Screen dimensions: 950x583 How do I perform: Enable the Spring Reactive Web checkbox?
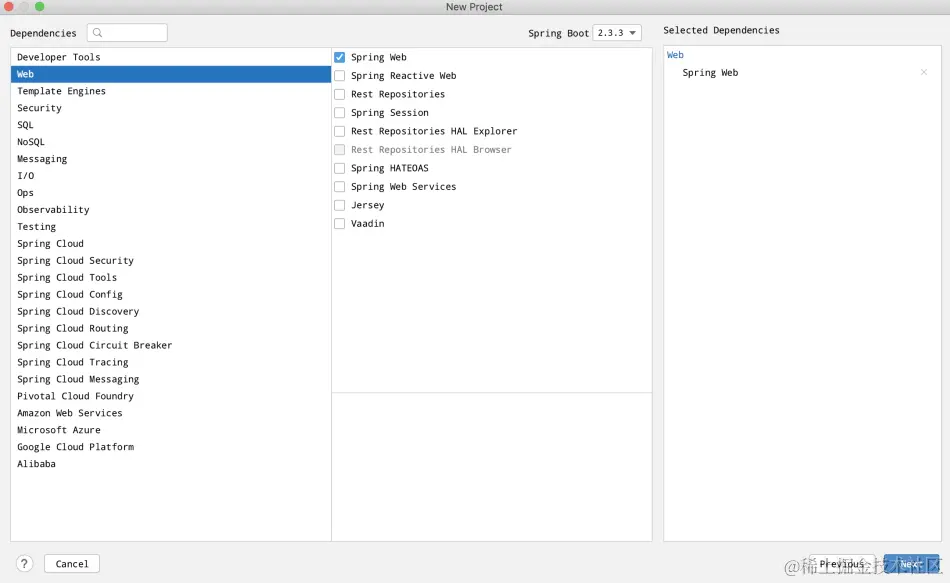340,76
